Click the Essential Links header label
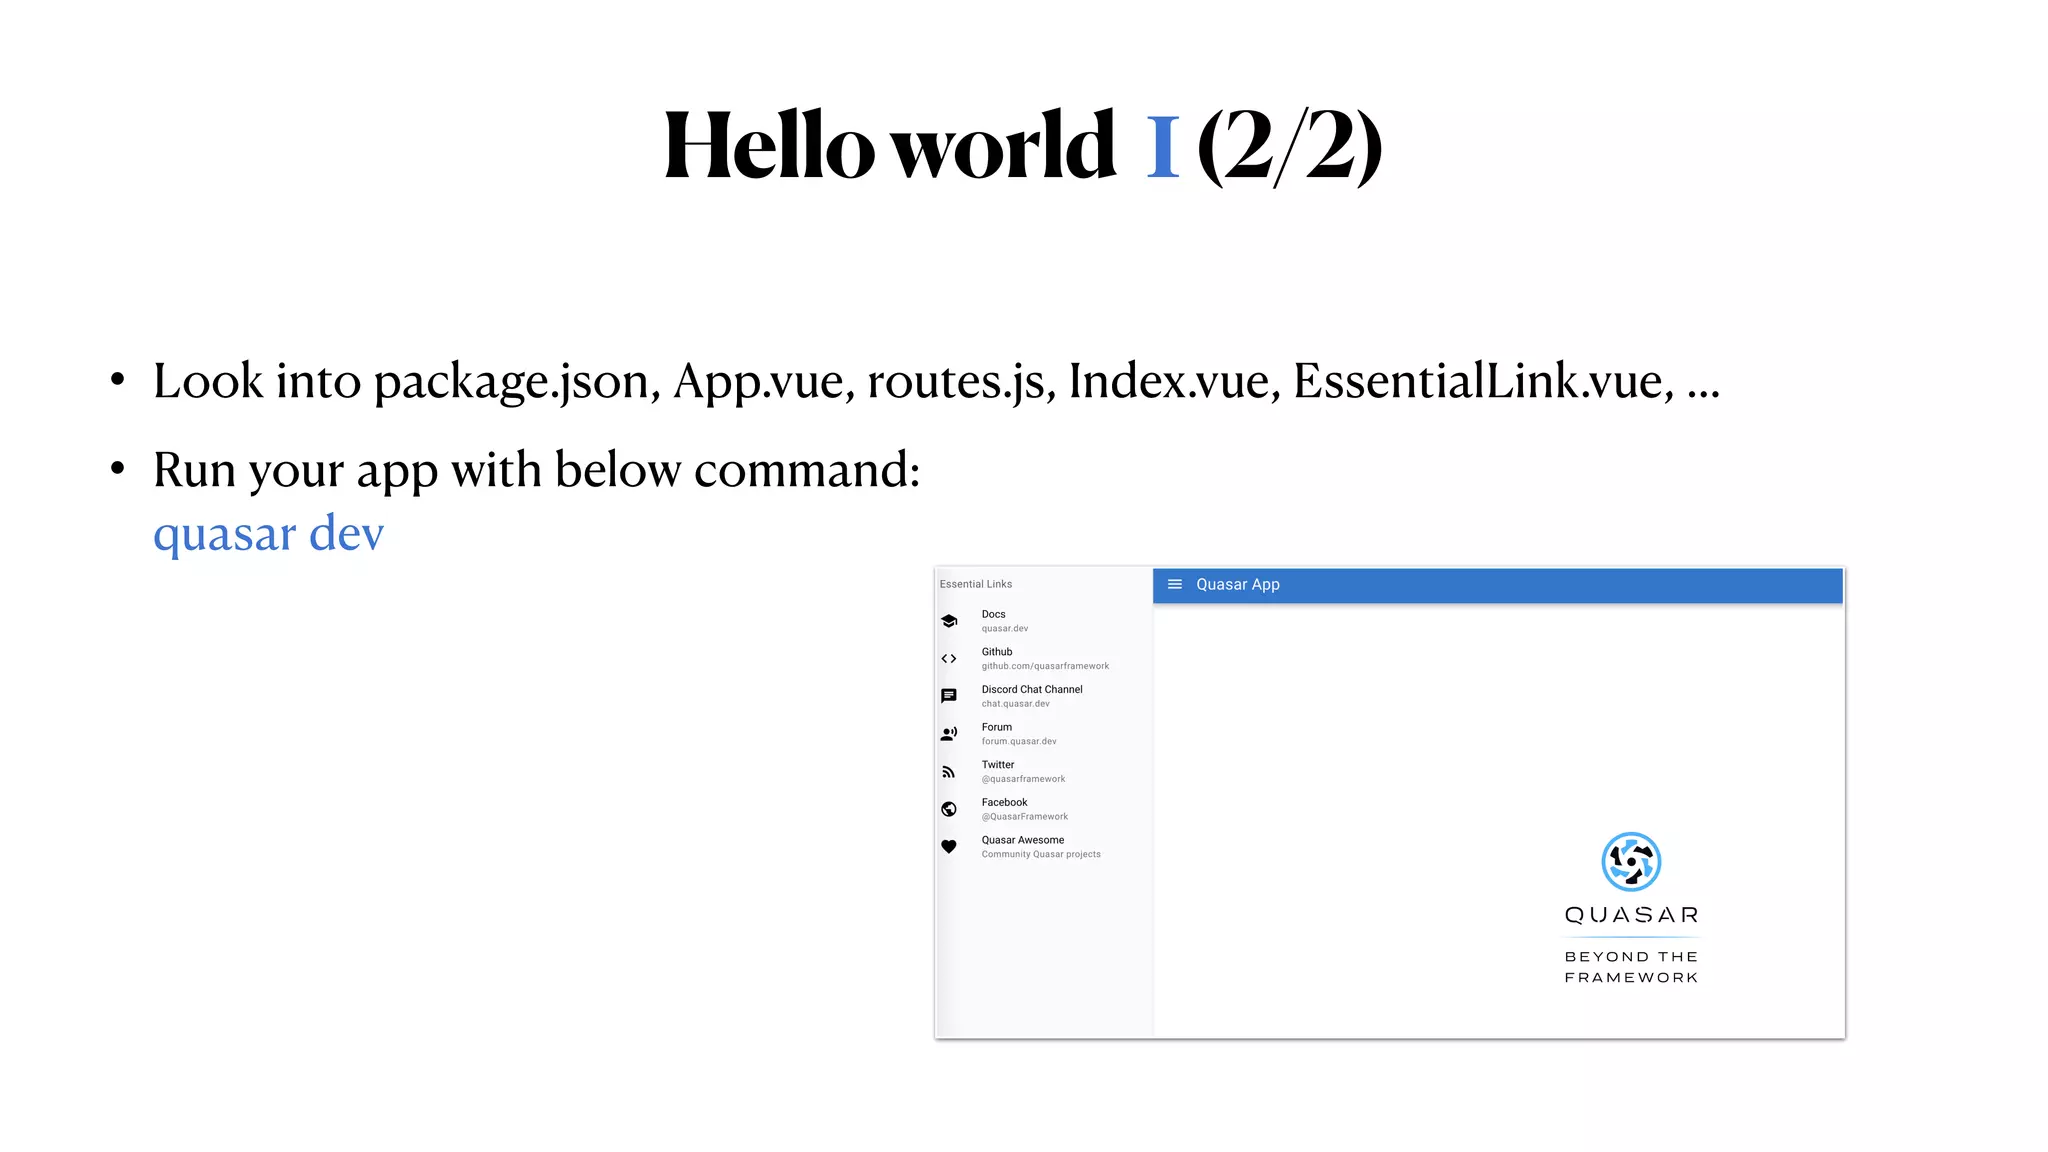Viewport: 2048px width, 1152px height. (976, 584)
